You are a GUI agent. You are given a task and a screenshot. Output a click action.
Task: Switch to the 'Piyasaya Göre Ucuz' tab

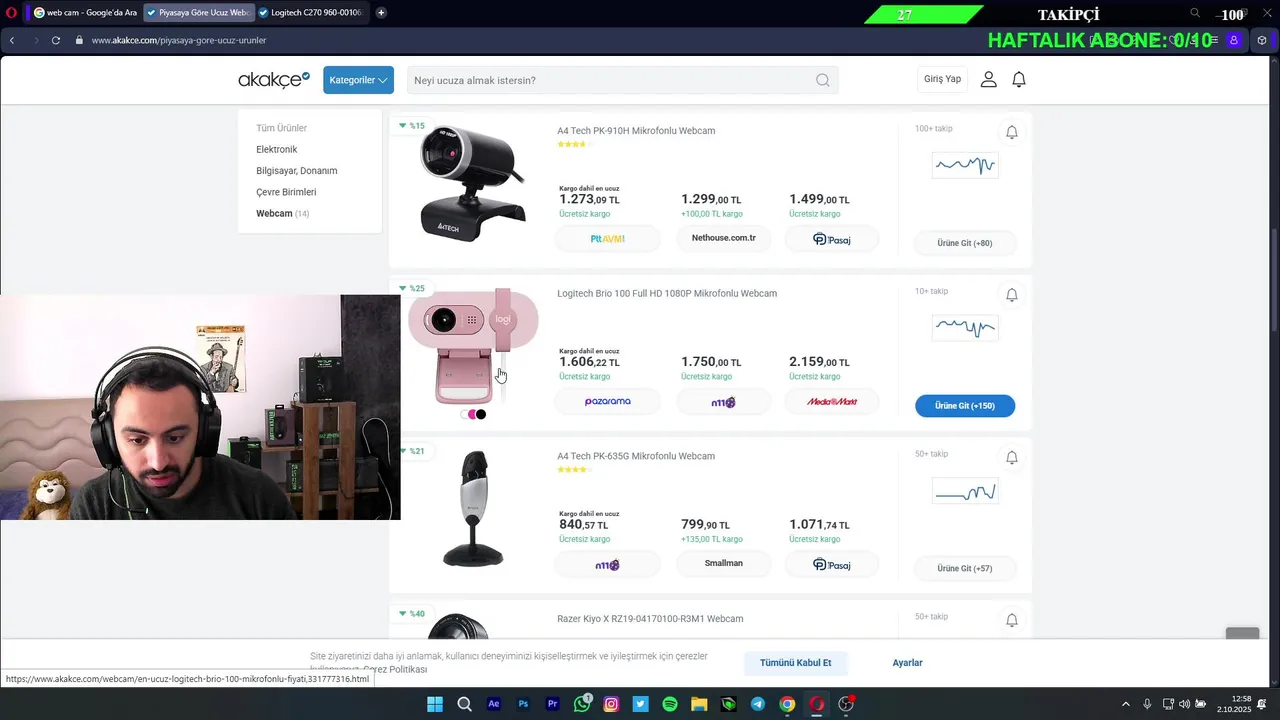[198, 13]
